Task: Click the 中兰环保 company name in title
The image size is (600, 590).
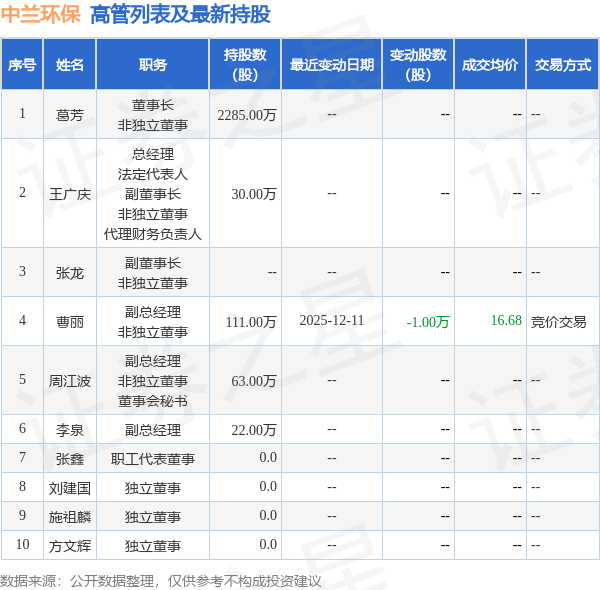Action: 42,15
